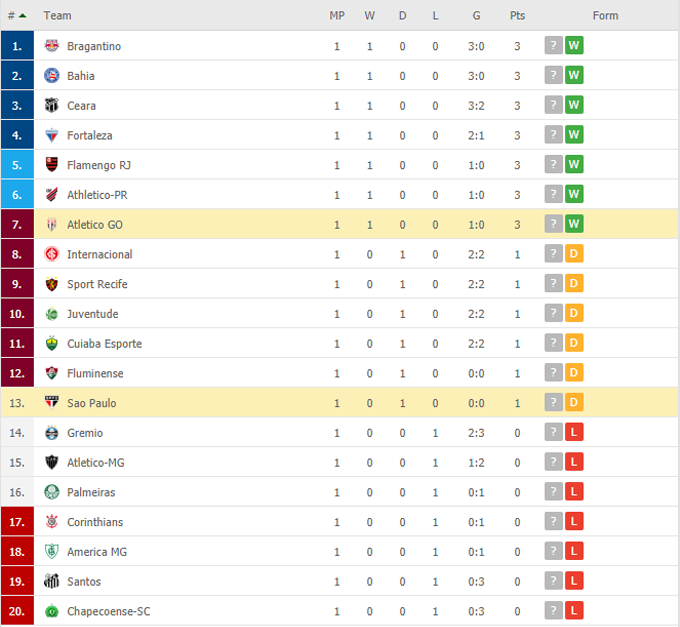Click the Internacional club badge
The width and height of the screenshot is (680, 627).
52,254
